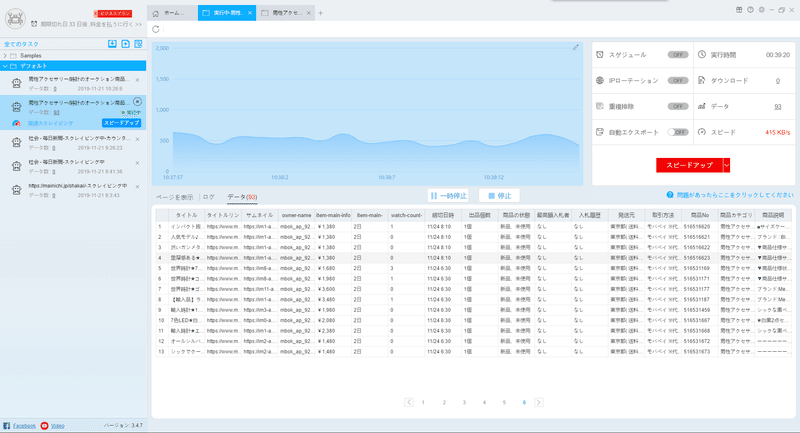800x433 pixels.
Task: Open settings gear icon in title bar
Action: coord(761,10)
